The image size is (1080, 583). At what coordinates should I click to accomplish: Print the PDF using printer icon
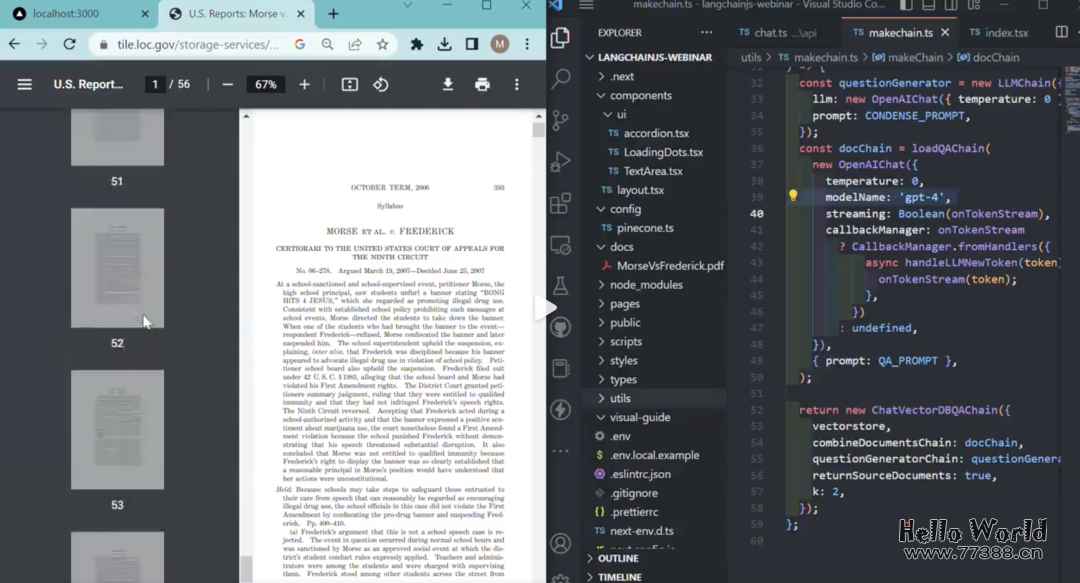click(x=482, y=85)
